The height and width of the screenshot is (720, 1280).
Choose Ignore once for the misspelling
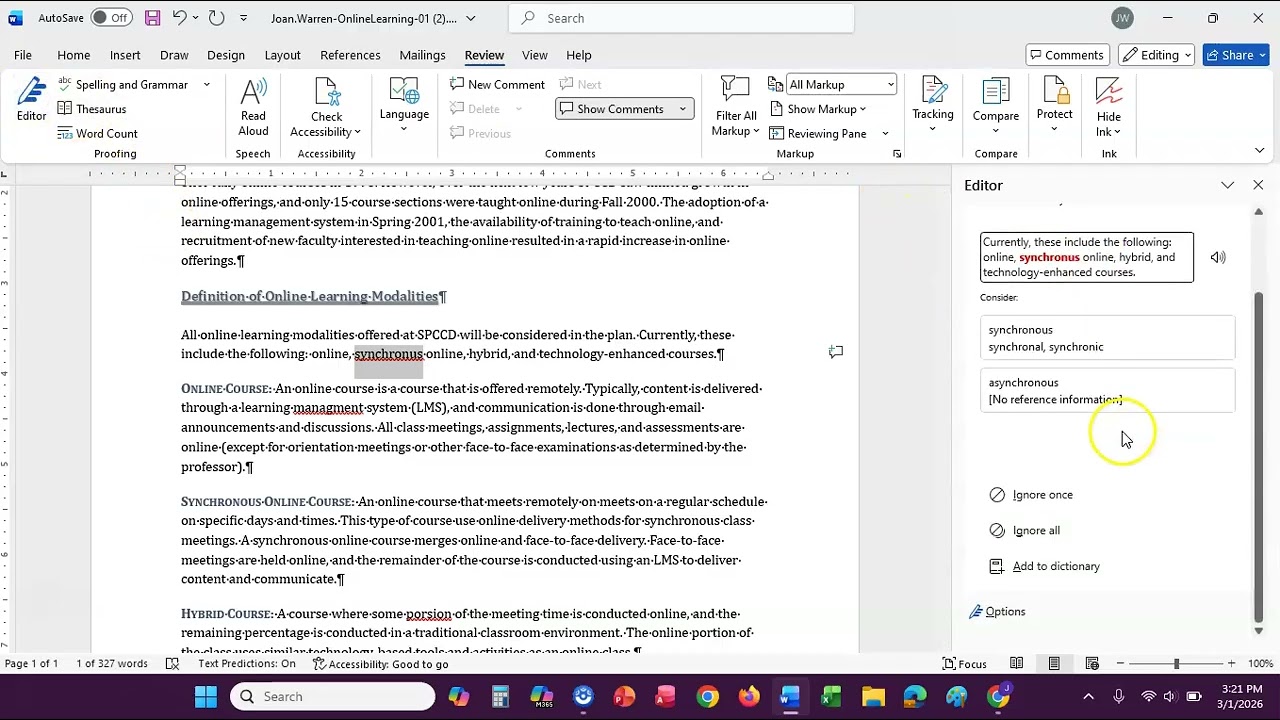(x=1031, y=495)
